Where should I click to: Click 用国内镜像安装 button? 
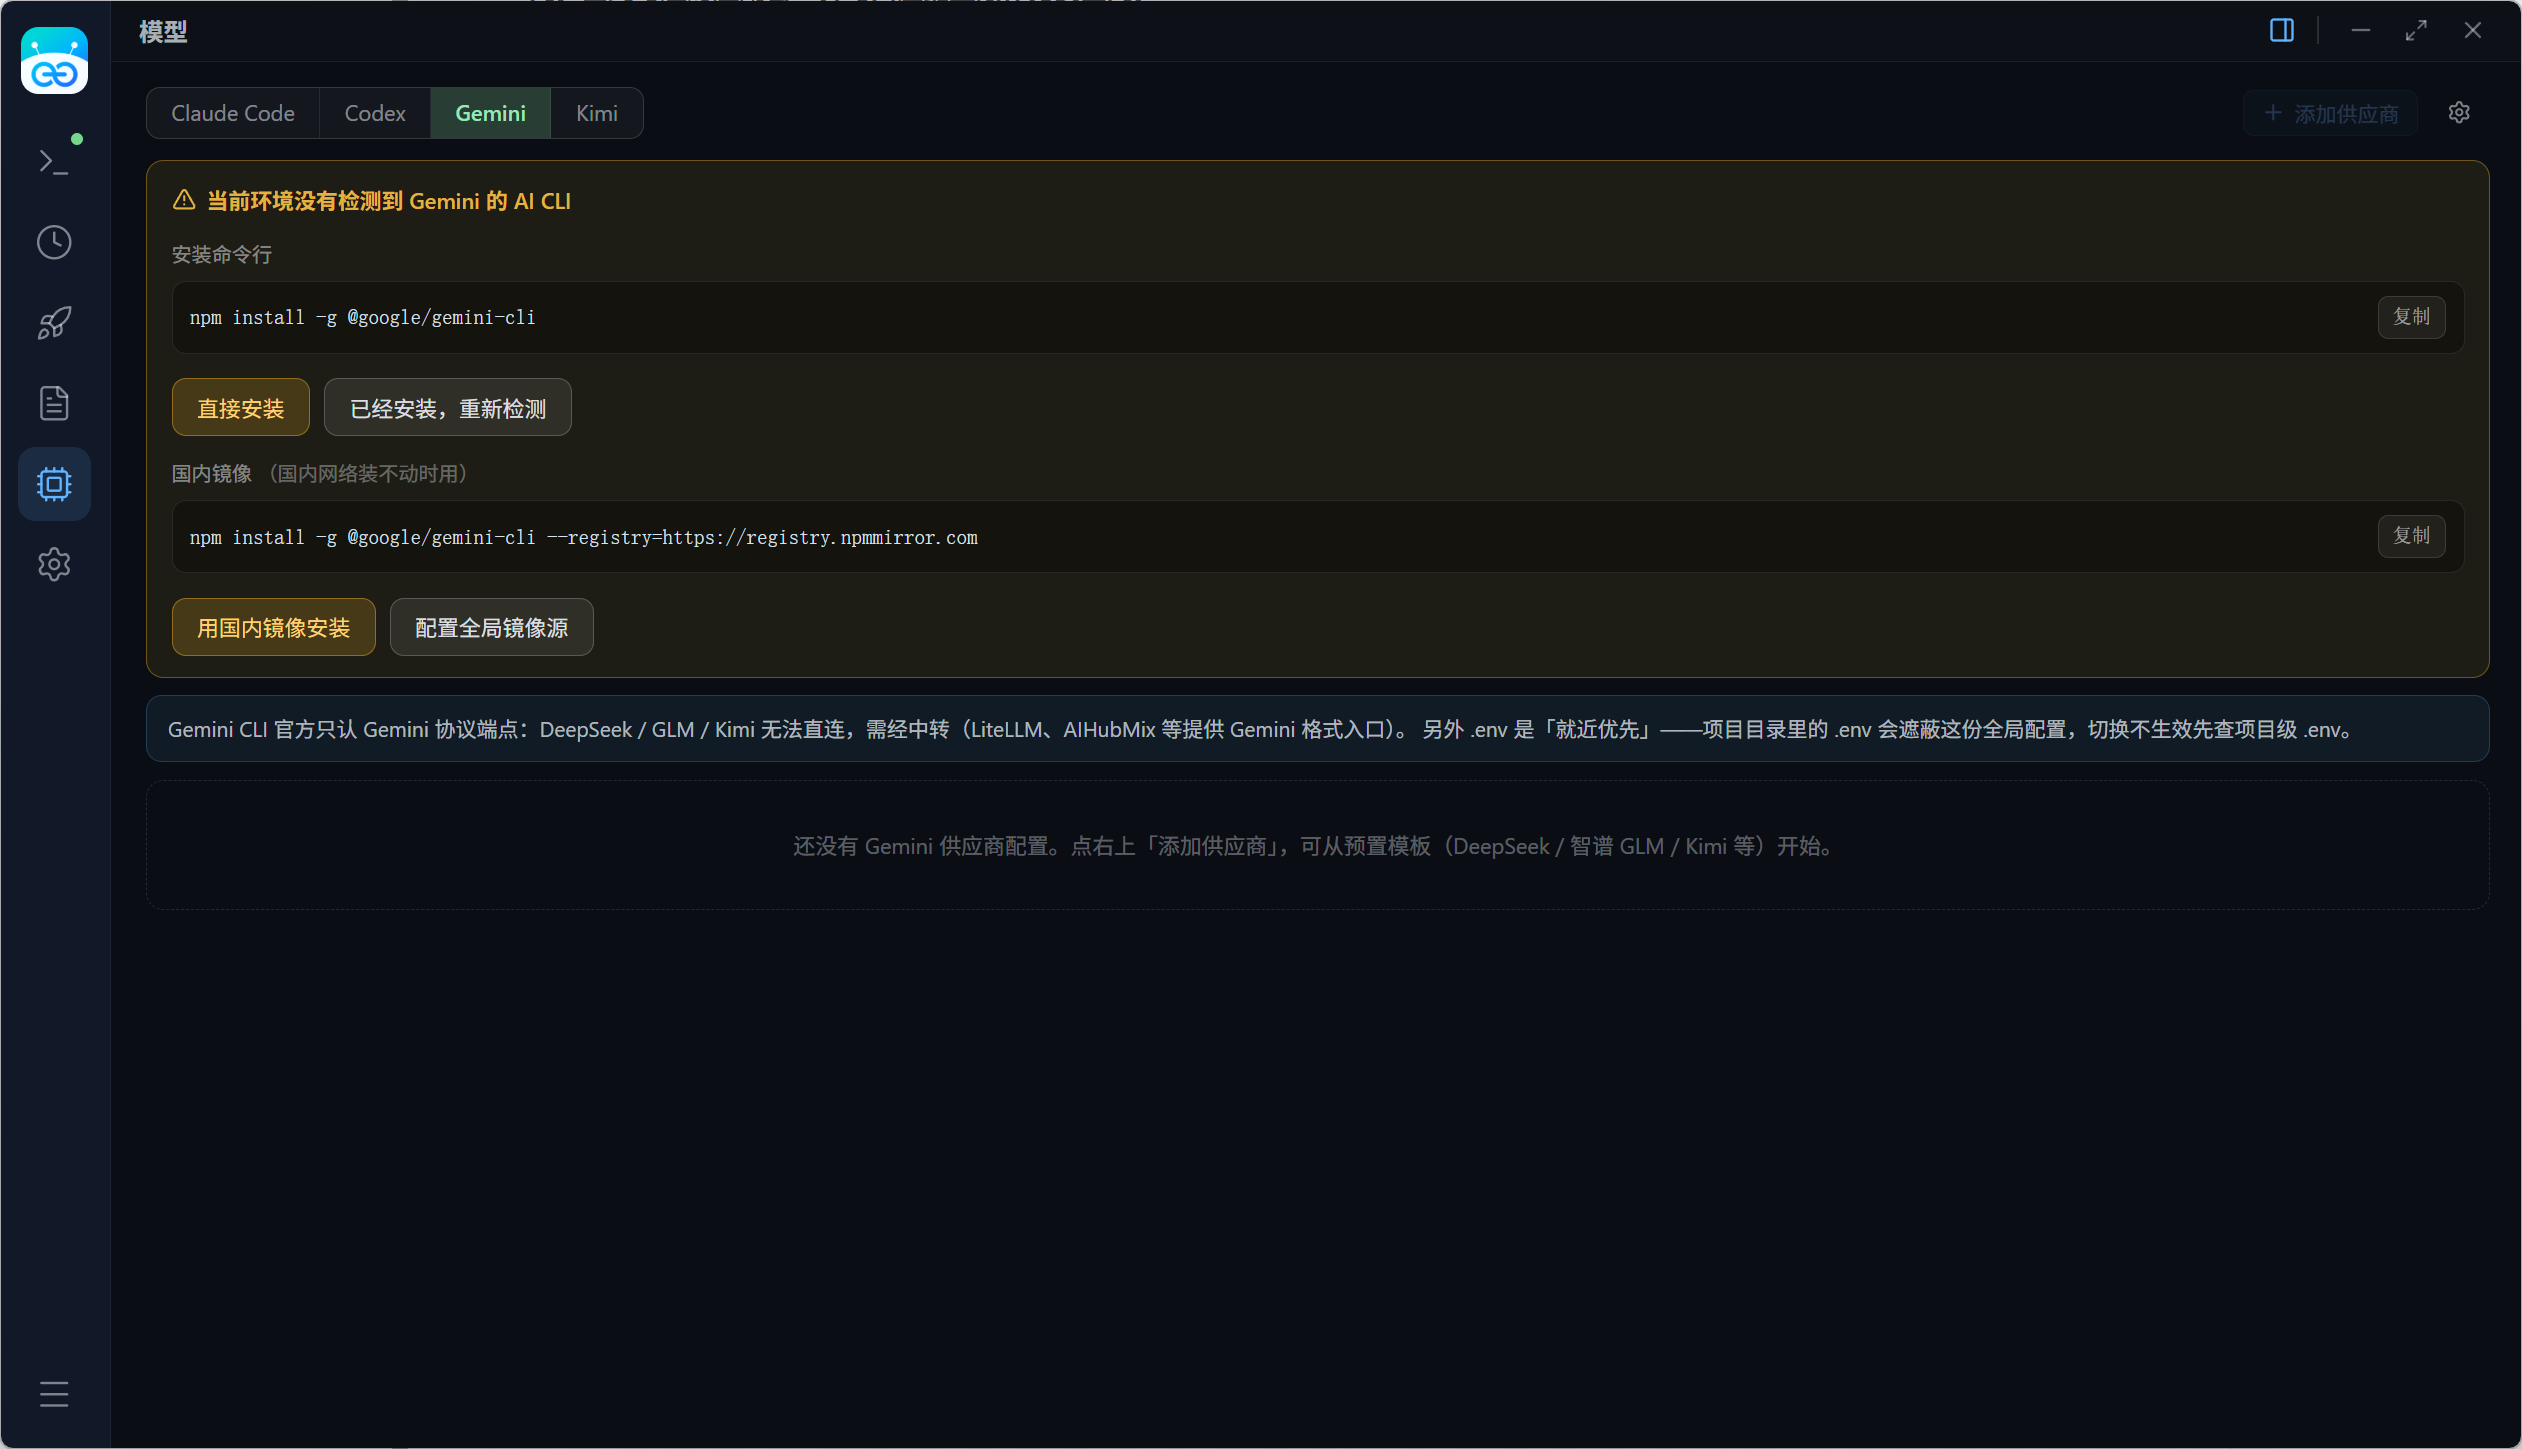click(274, 627)
